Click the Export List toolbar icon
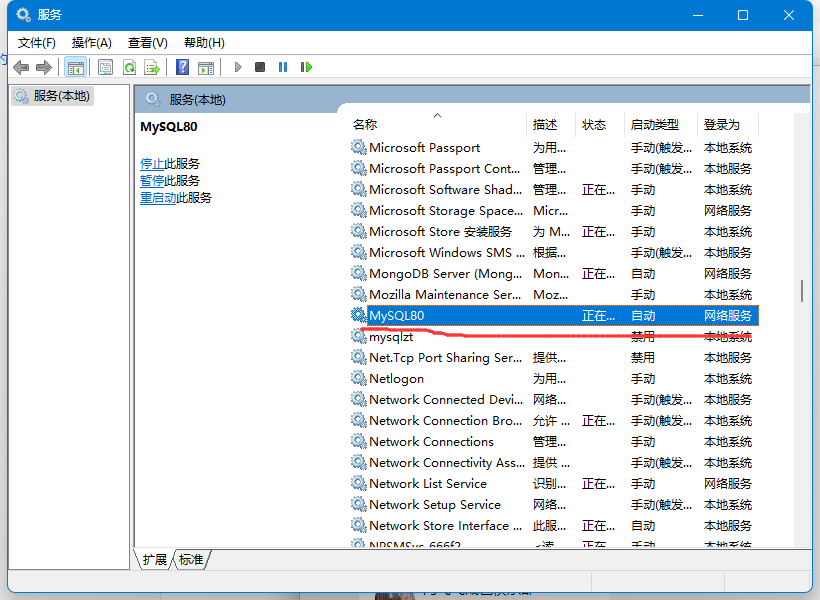The image size is (820, 600). pyautogui.click(x=152, y=67)
